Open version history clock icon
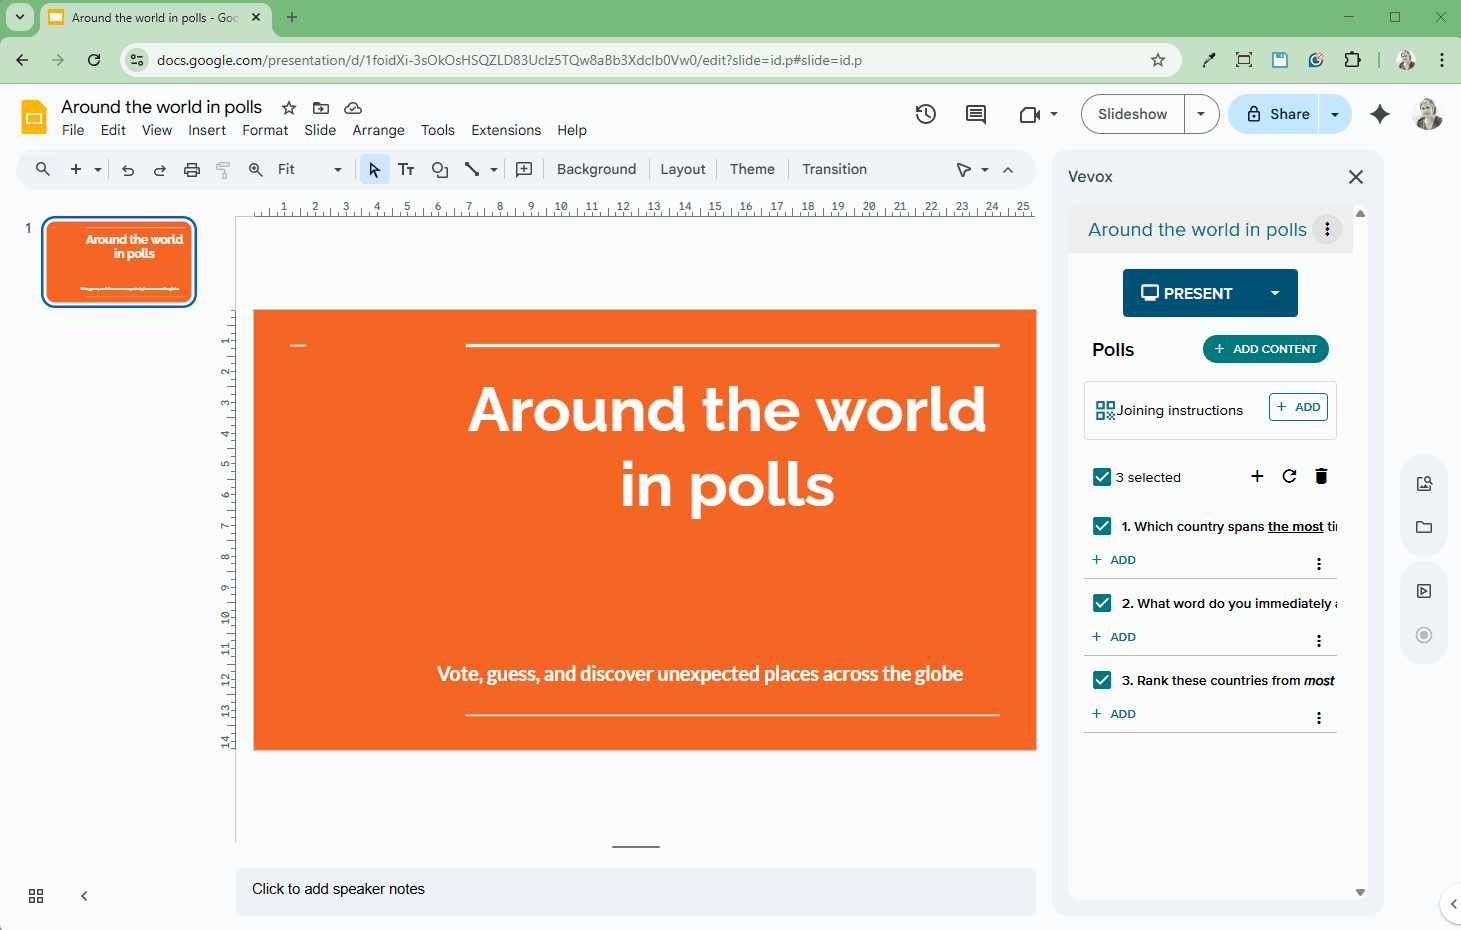The height and width of the screenshot is (930, 1461). pos(925,114)
